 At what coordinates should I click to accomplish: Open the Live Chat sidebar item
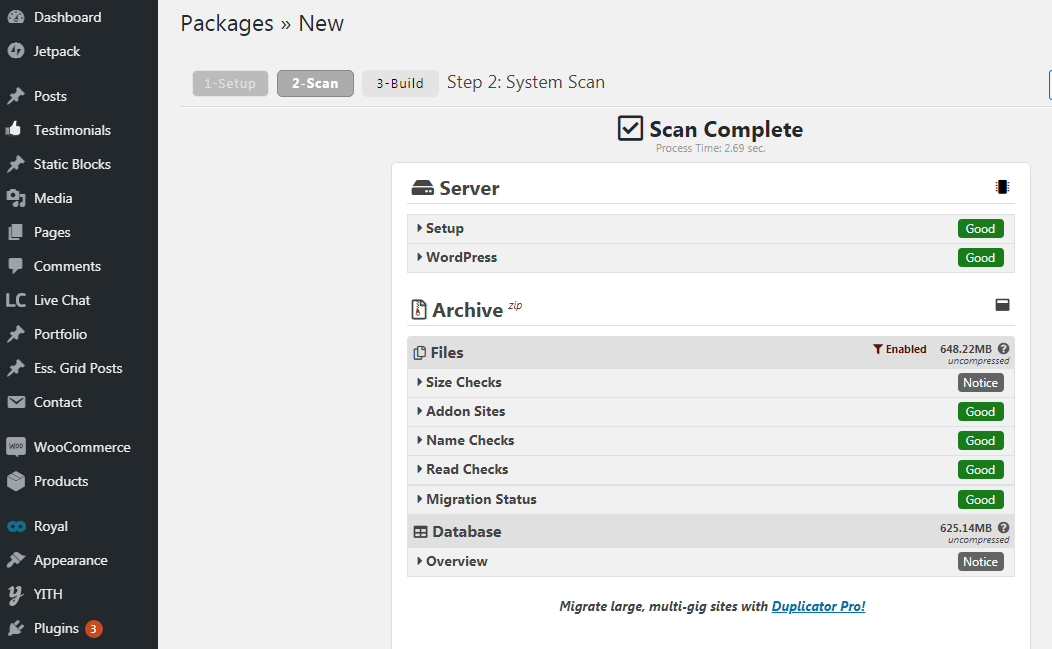click(62, 300)
